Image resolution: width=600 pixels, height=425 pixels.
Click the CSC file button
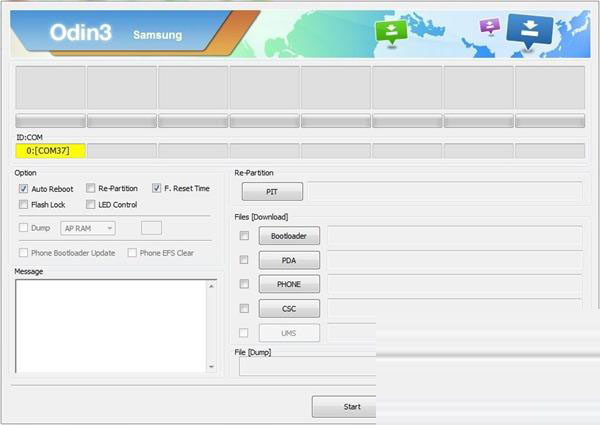coord(289,308)
